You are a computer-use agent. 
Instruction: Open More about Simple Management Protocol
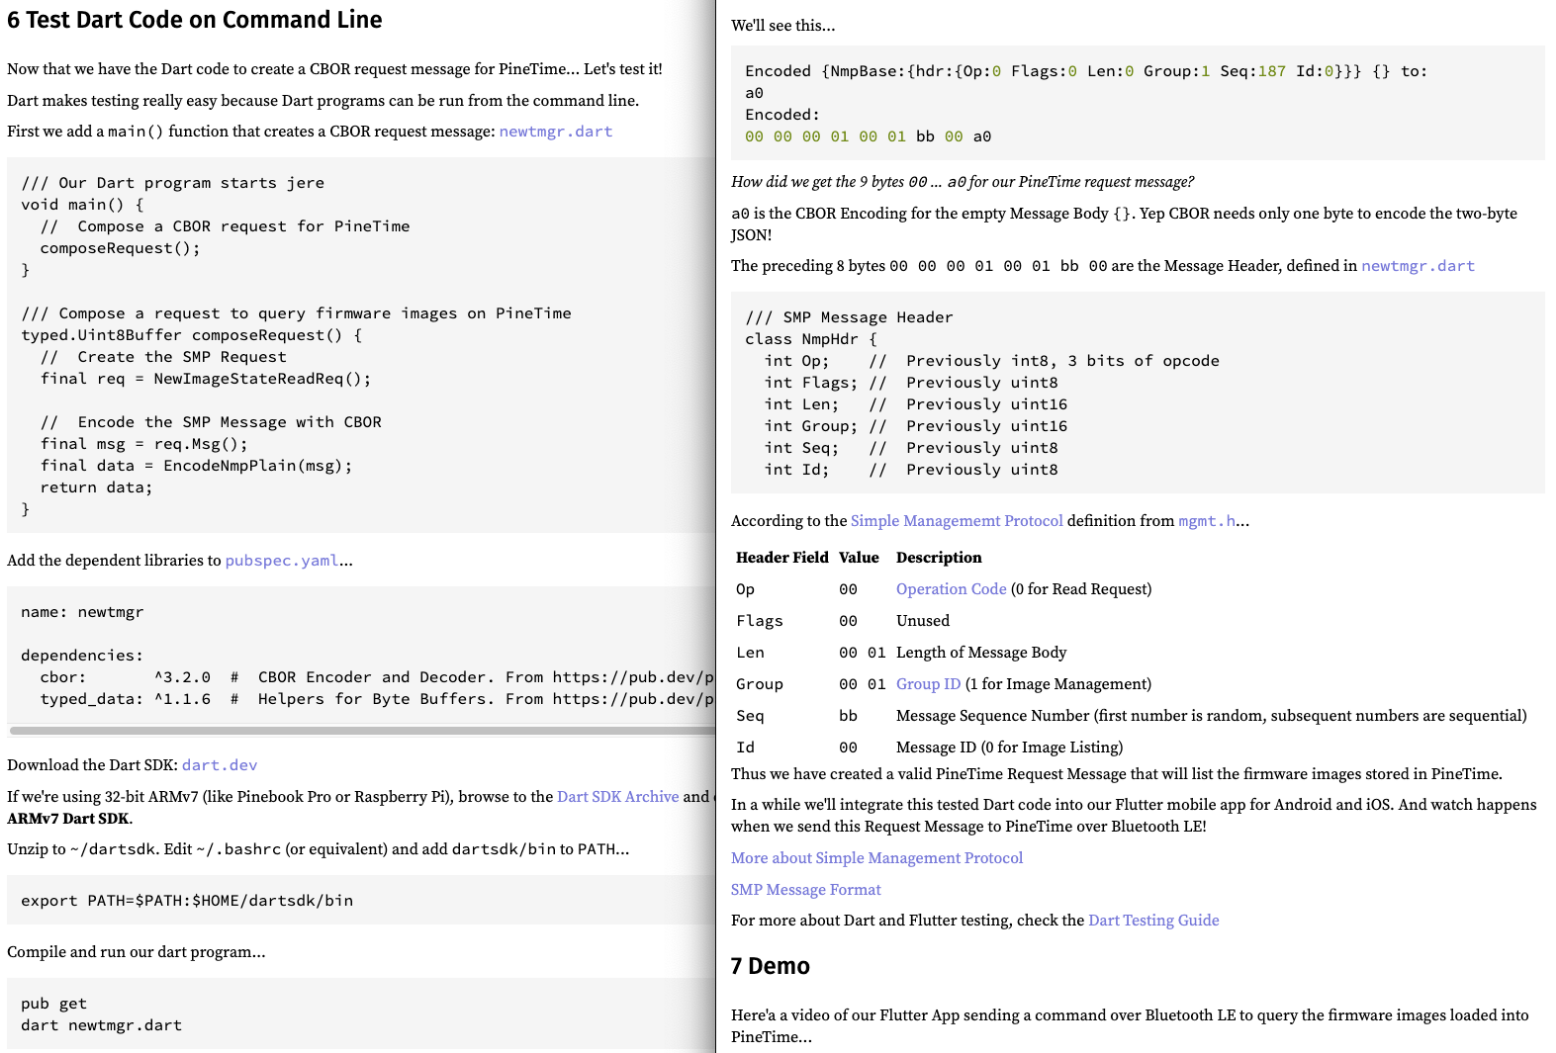[876, 858]
